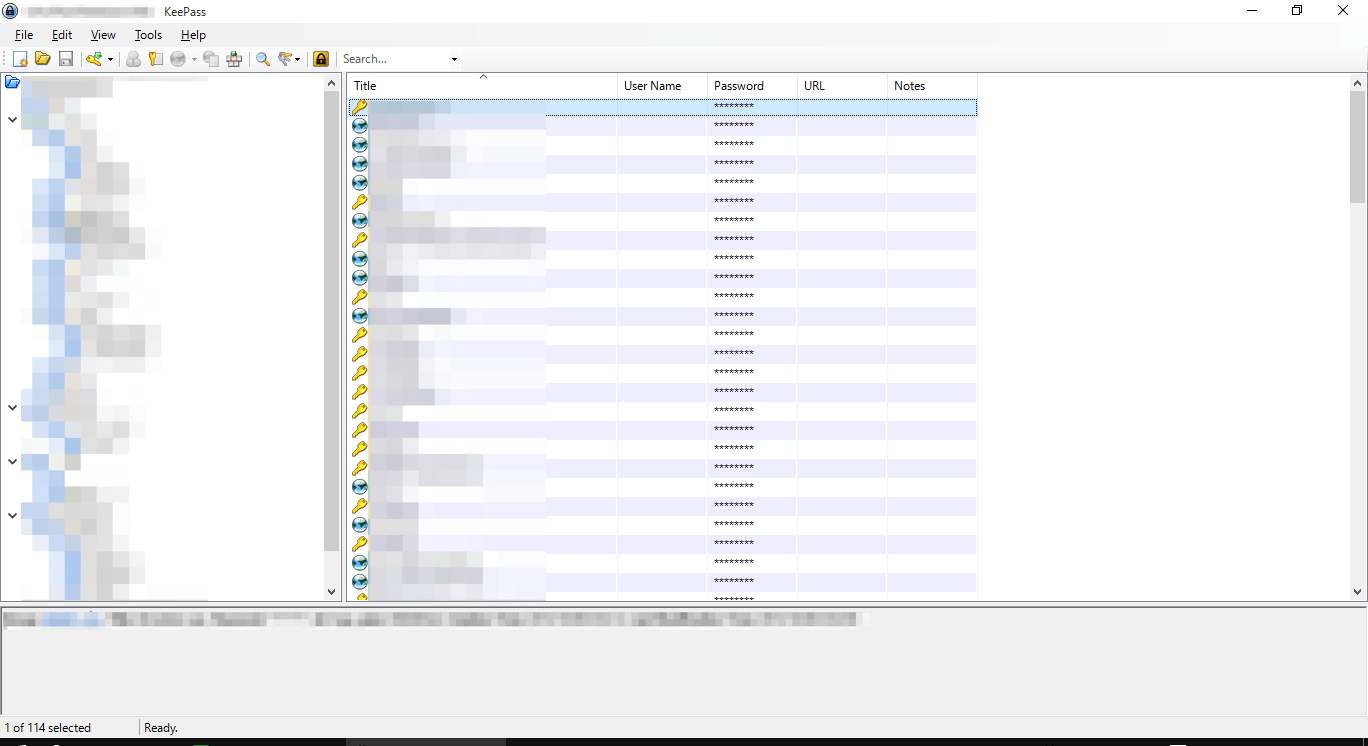Copy password with the key-and-paper icon
The image size is (1368, 746).
155,59
